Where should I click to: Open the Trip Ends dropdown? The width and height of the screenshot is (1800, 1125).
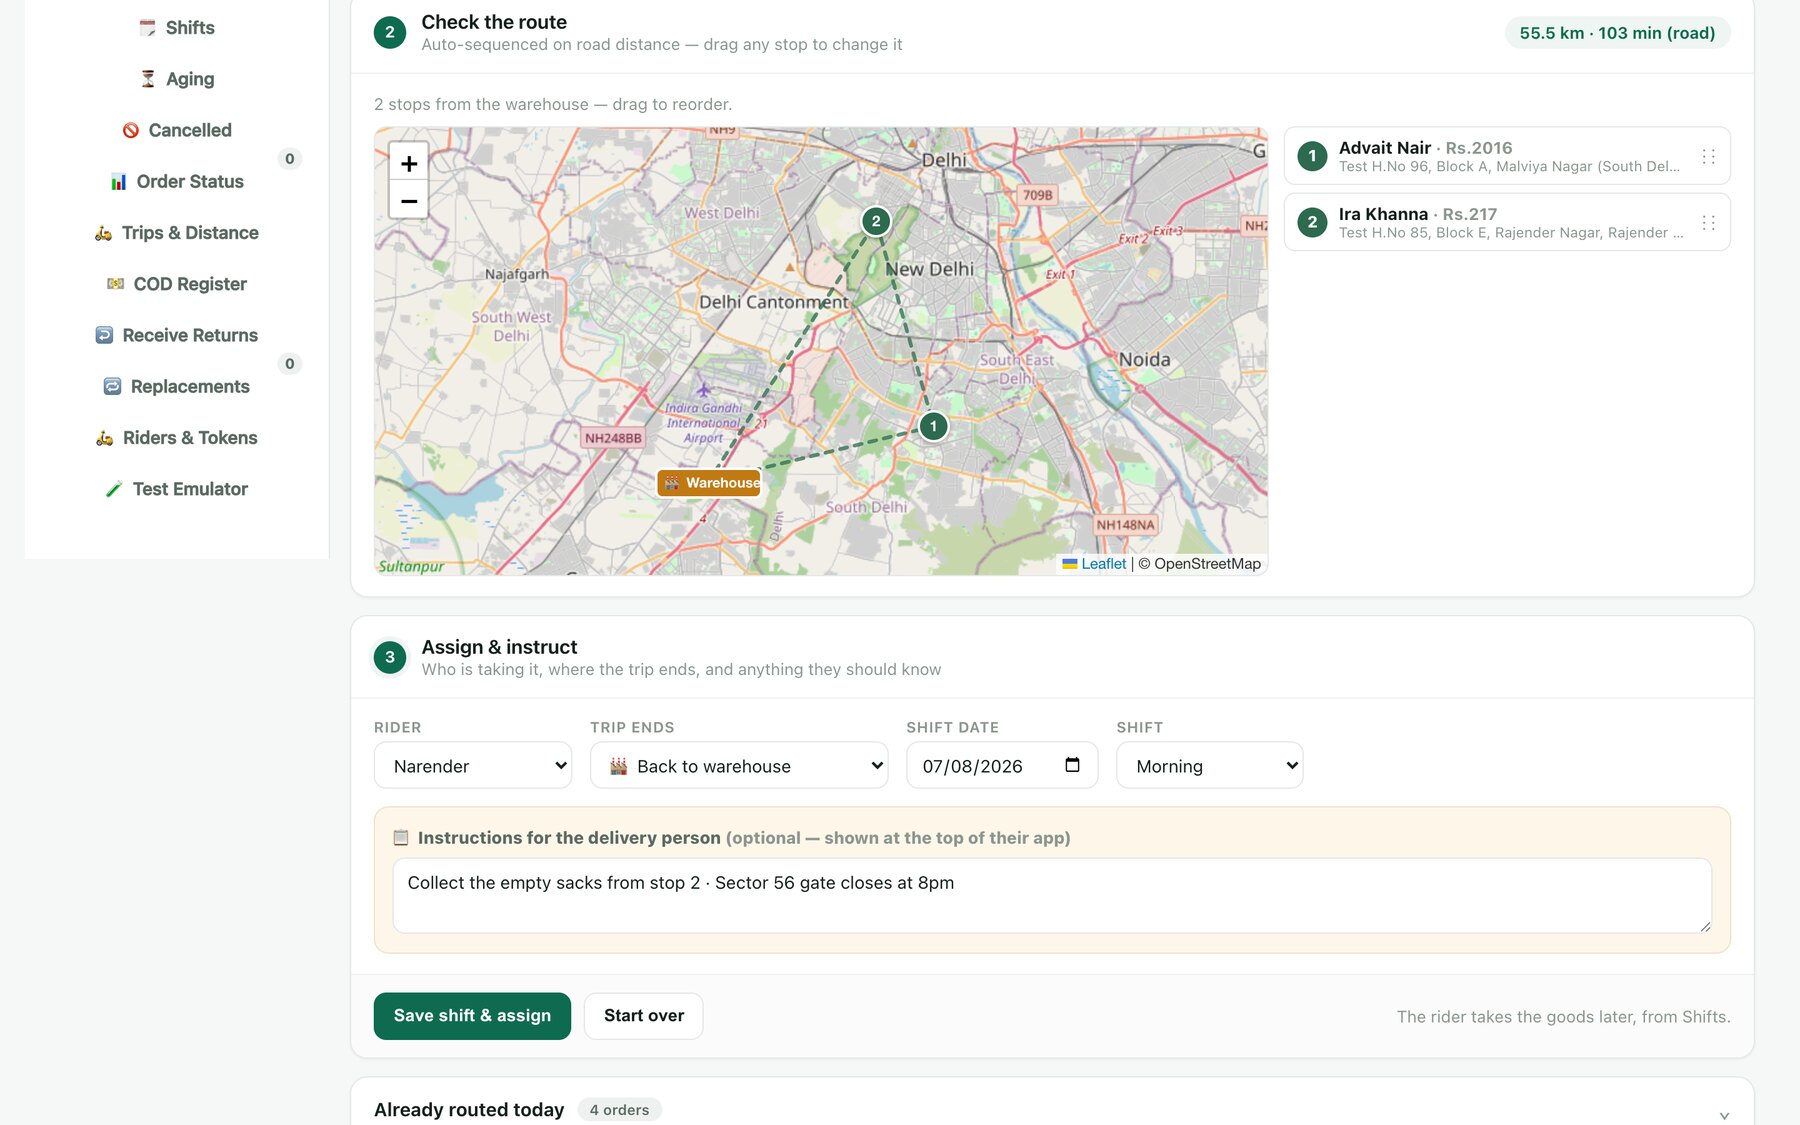pos(739,765)
